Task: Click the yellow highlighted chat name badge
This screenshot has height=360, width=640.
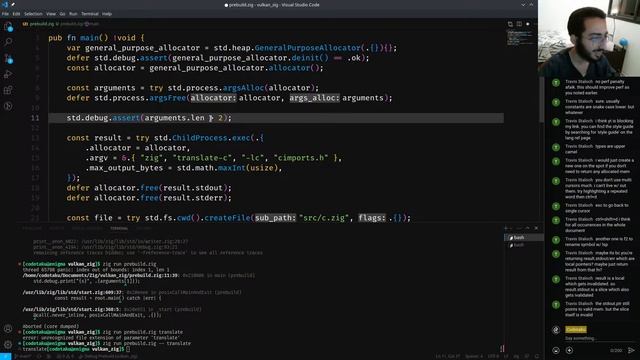Action: click(x=576, y=329)
